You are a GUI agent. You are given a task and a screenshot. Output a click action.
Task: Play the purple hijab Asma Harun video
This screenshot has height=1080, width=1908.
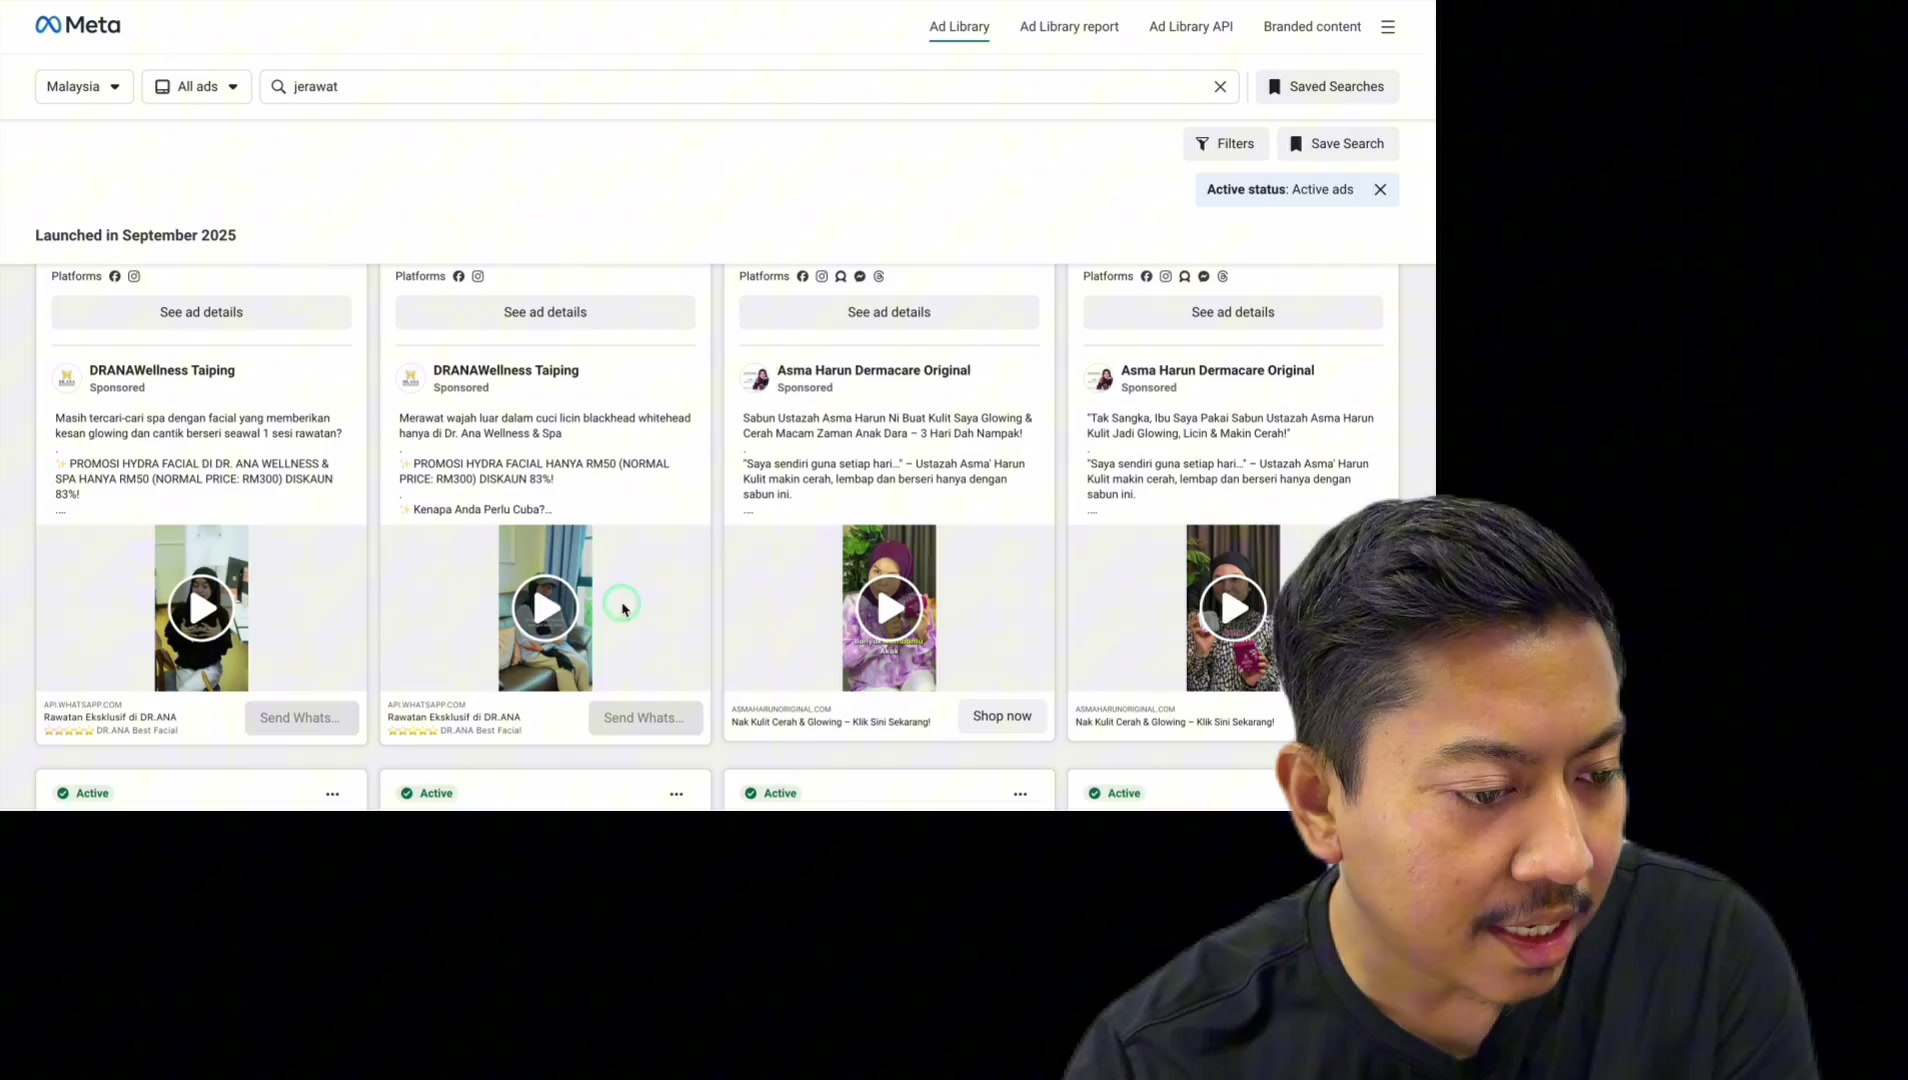(x=889, y=608)
